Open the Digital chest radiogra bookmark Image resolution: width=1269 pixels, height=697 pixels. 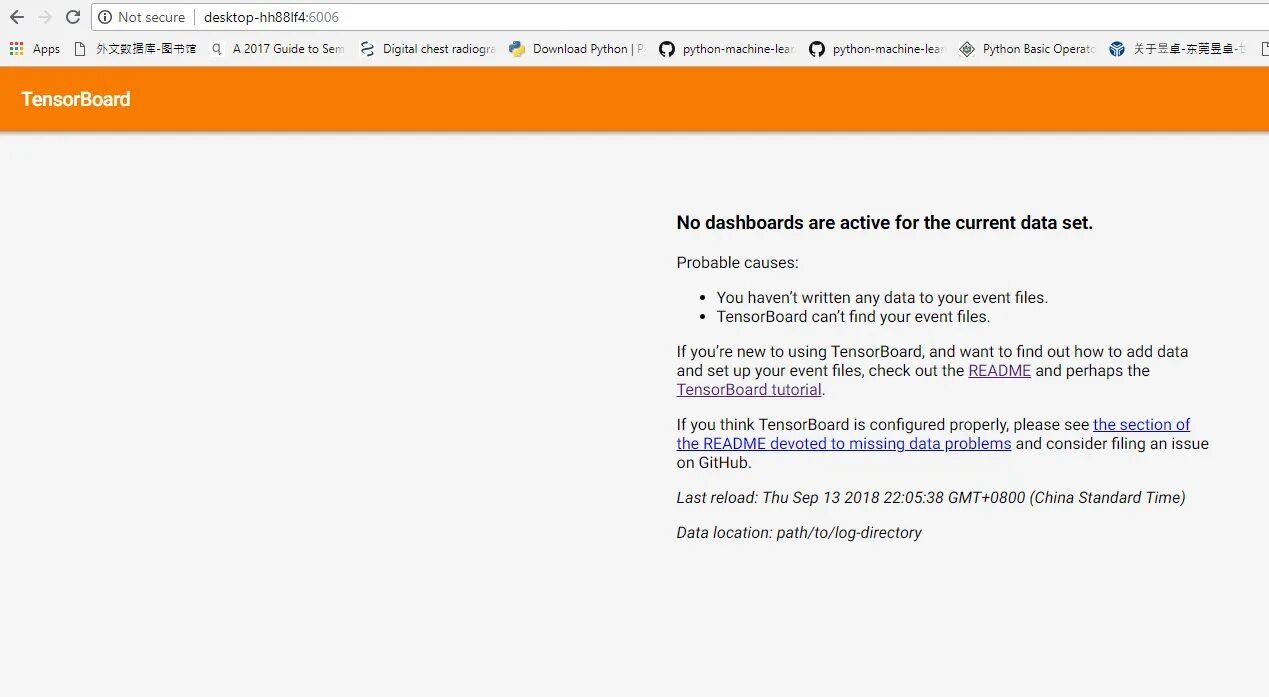pos(427,48)
